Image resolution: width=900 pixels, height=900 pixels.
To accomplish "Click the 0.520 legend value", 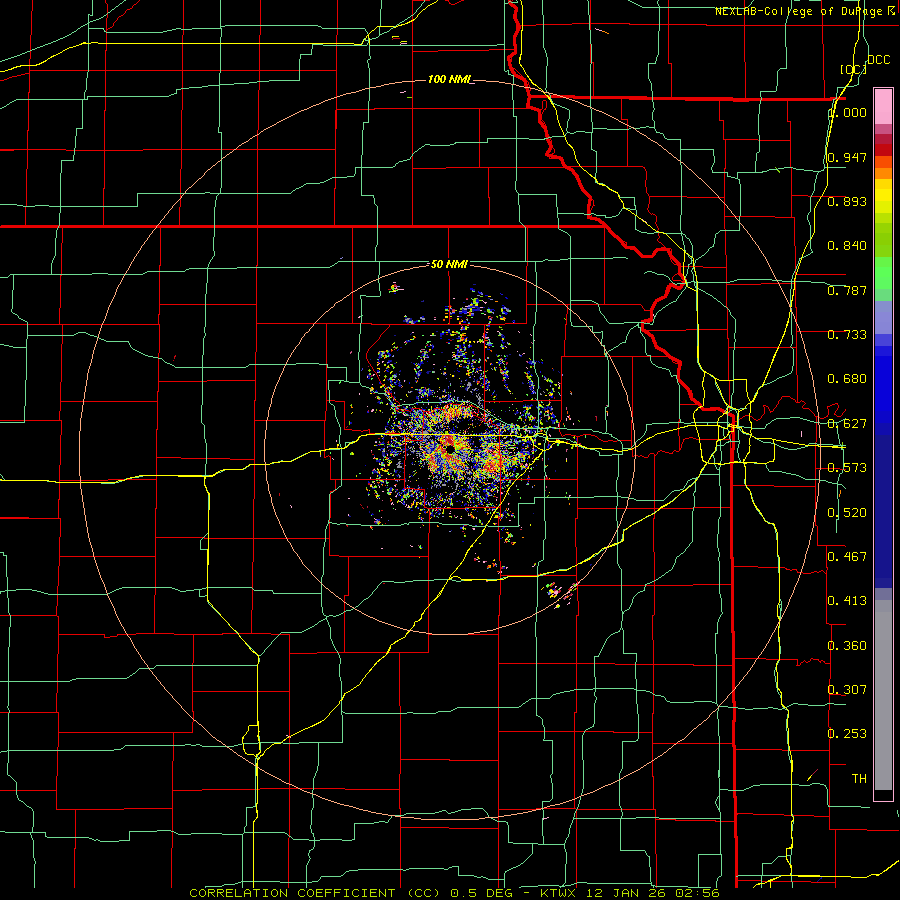I will pos(847,513).
